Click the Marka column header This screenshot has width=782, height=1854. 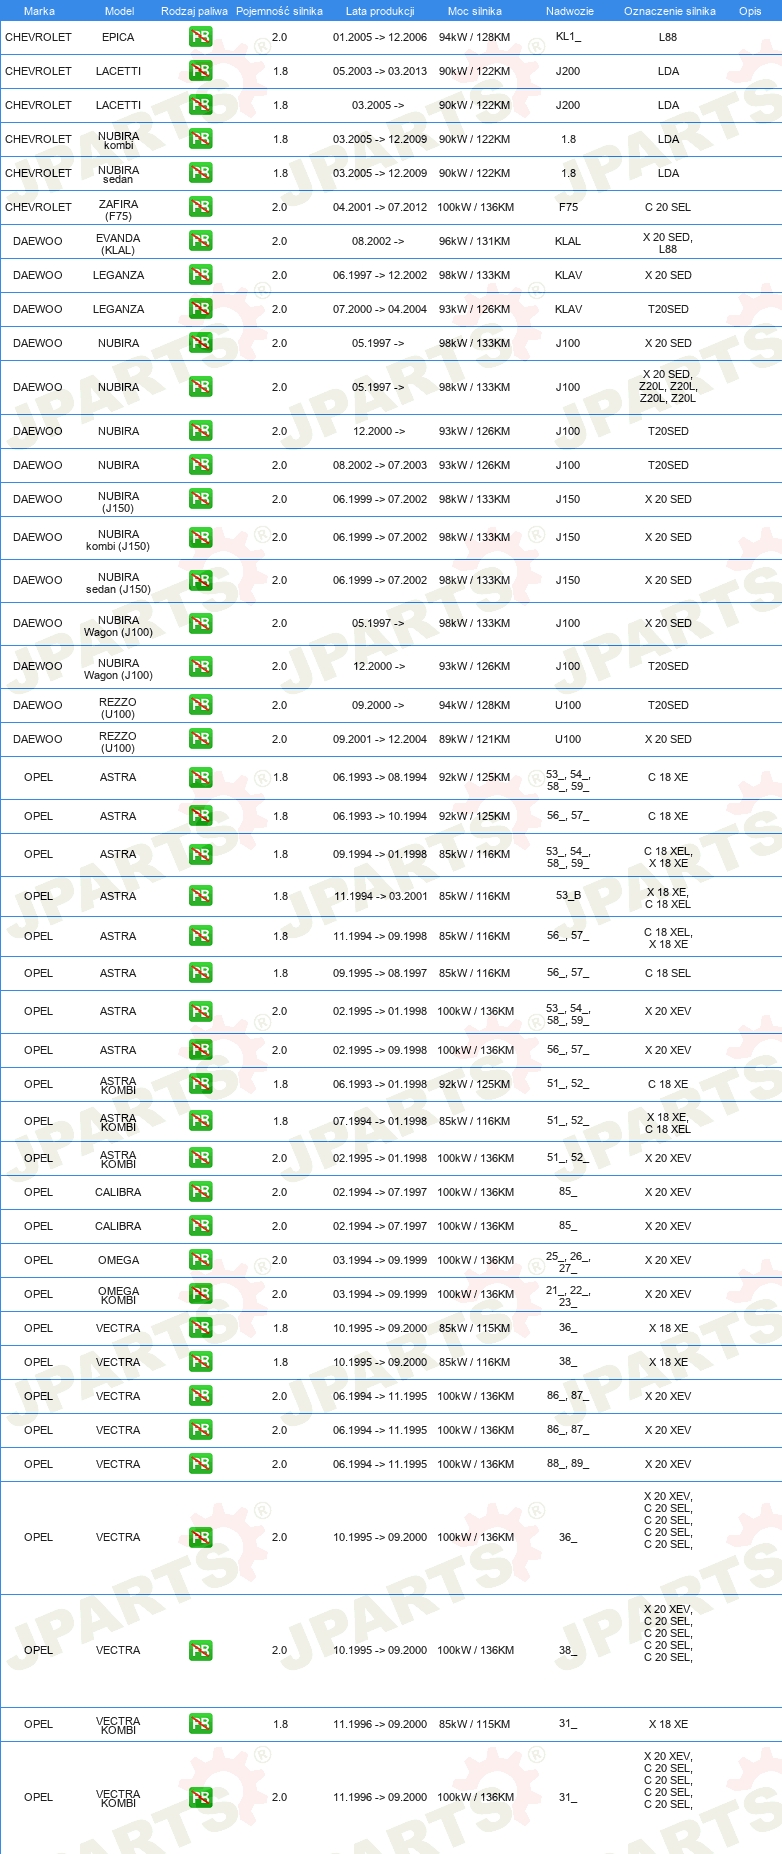tap(39, 11)
